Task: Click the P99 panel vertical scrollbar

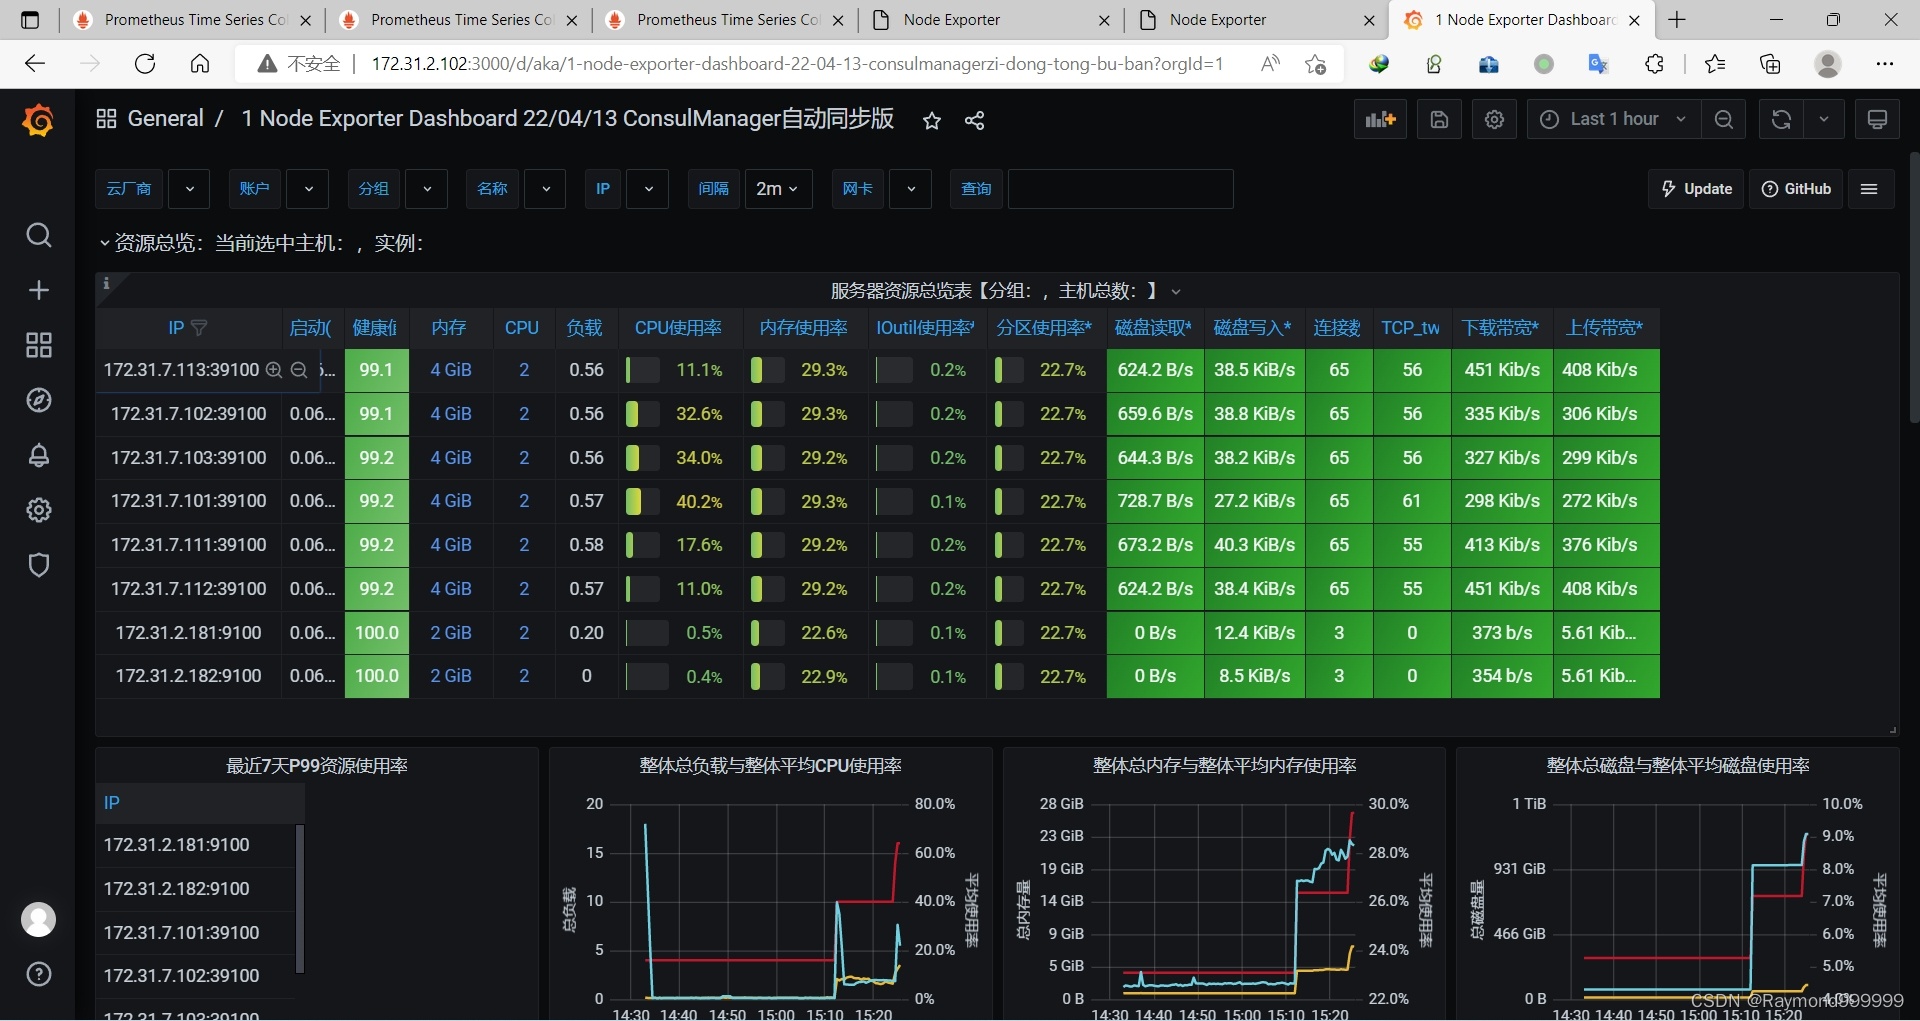Action: (x=299, y=898)
